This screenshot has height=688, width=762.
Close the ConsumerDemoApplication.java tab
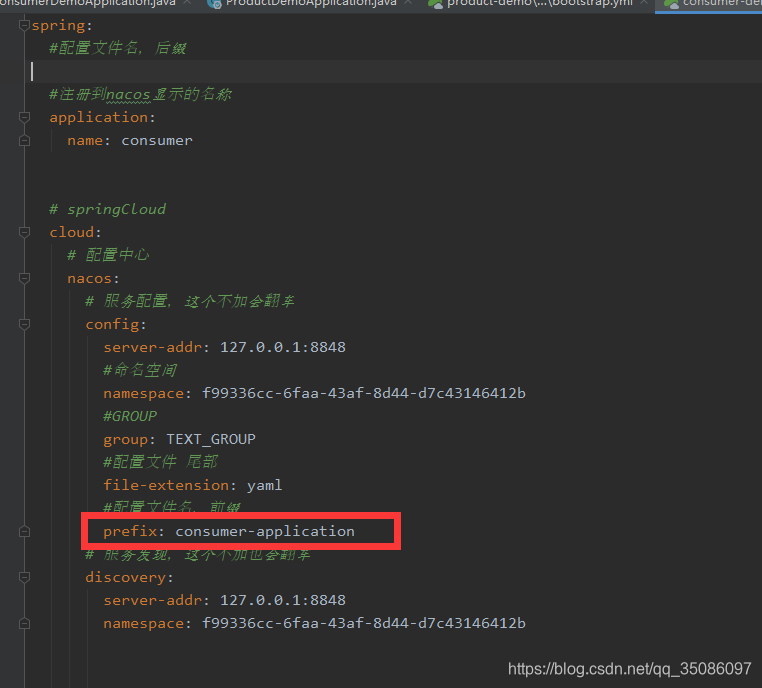187,3
